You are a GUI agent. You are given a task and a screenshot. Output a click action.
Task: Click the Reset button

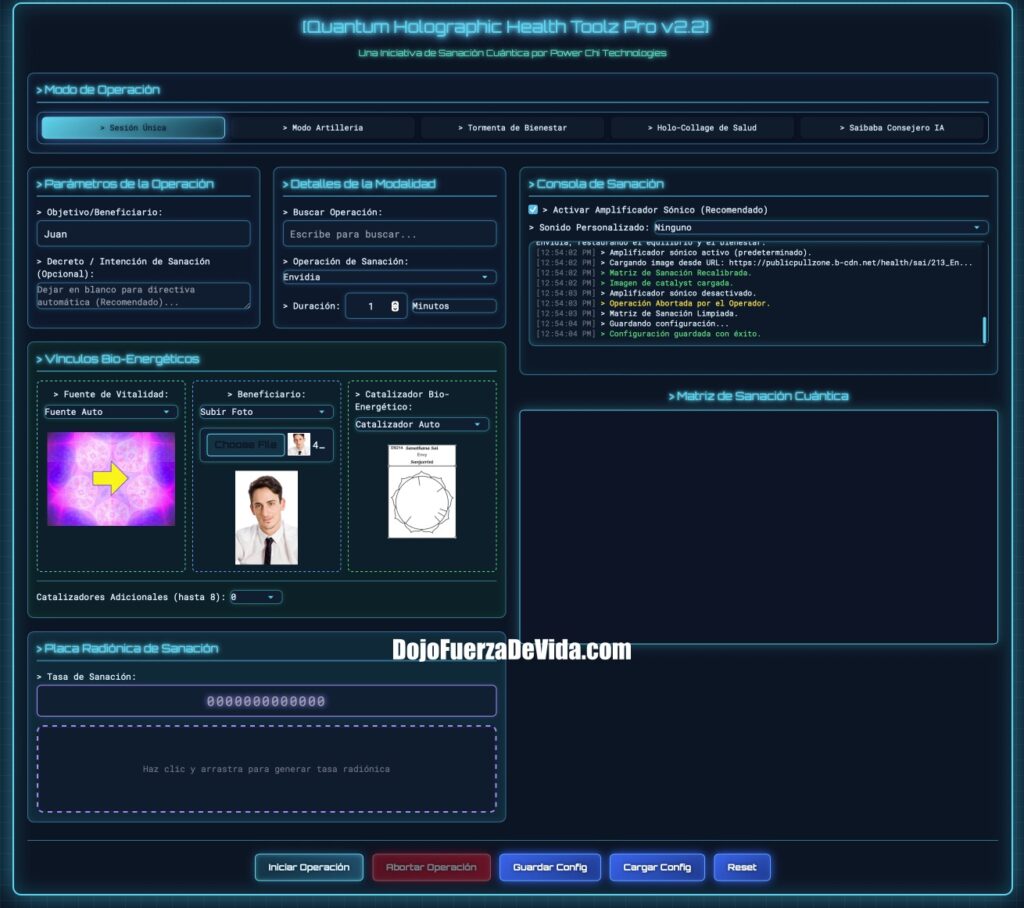[742, 867]
